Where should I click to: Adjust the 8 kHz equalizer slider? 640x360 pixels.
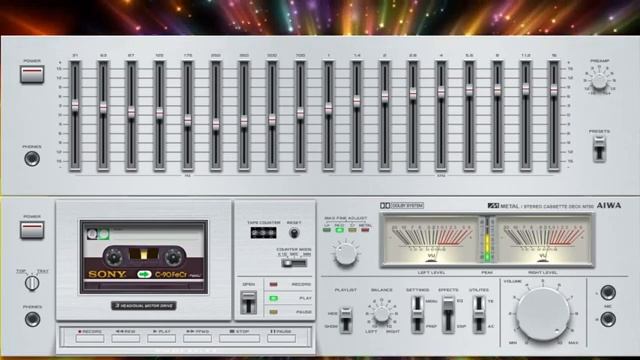[x=498, y=90]
